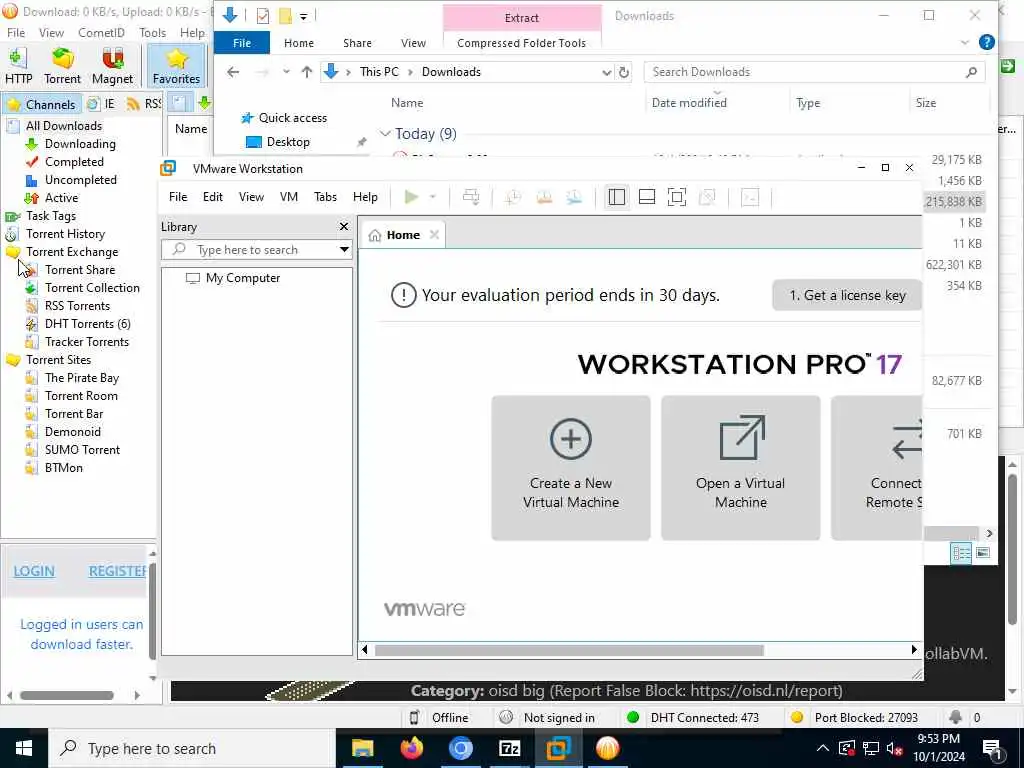Viewport: 1024px width, 768px height.
Task: Close the VMware Library panel
Action: 344,227
